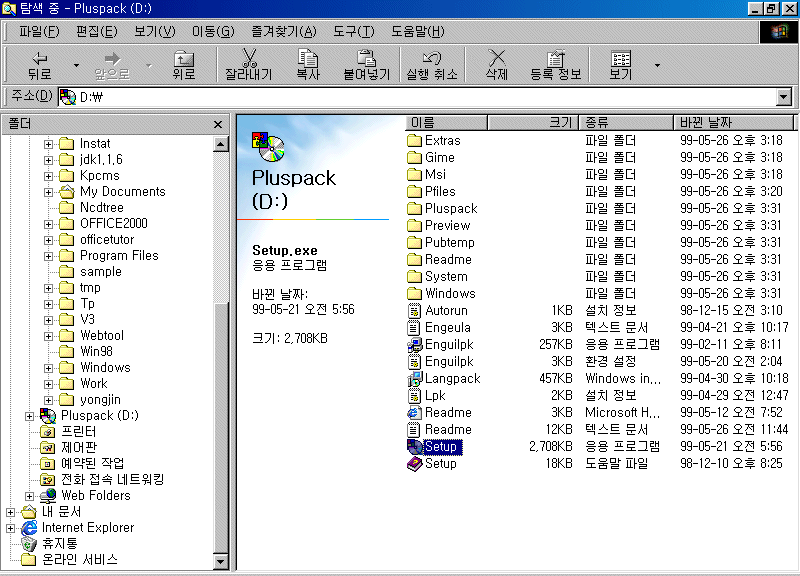The width and height of the screenshot is (800, 576).
Task: Select the 내 문서 folder icon in tree
Action: click(29, 511)
